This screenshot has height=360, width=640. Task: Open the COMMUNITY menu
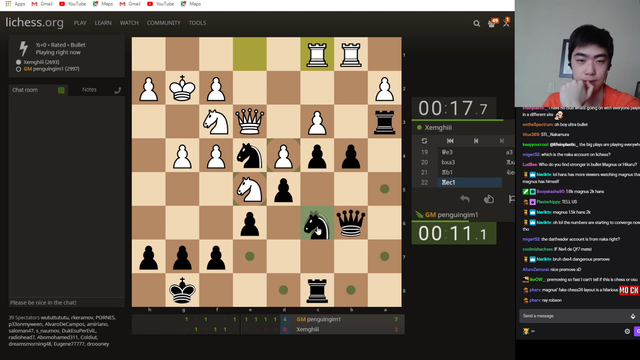(x=164, y=23)
